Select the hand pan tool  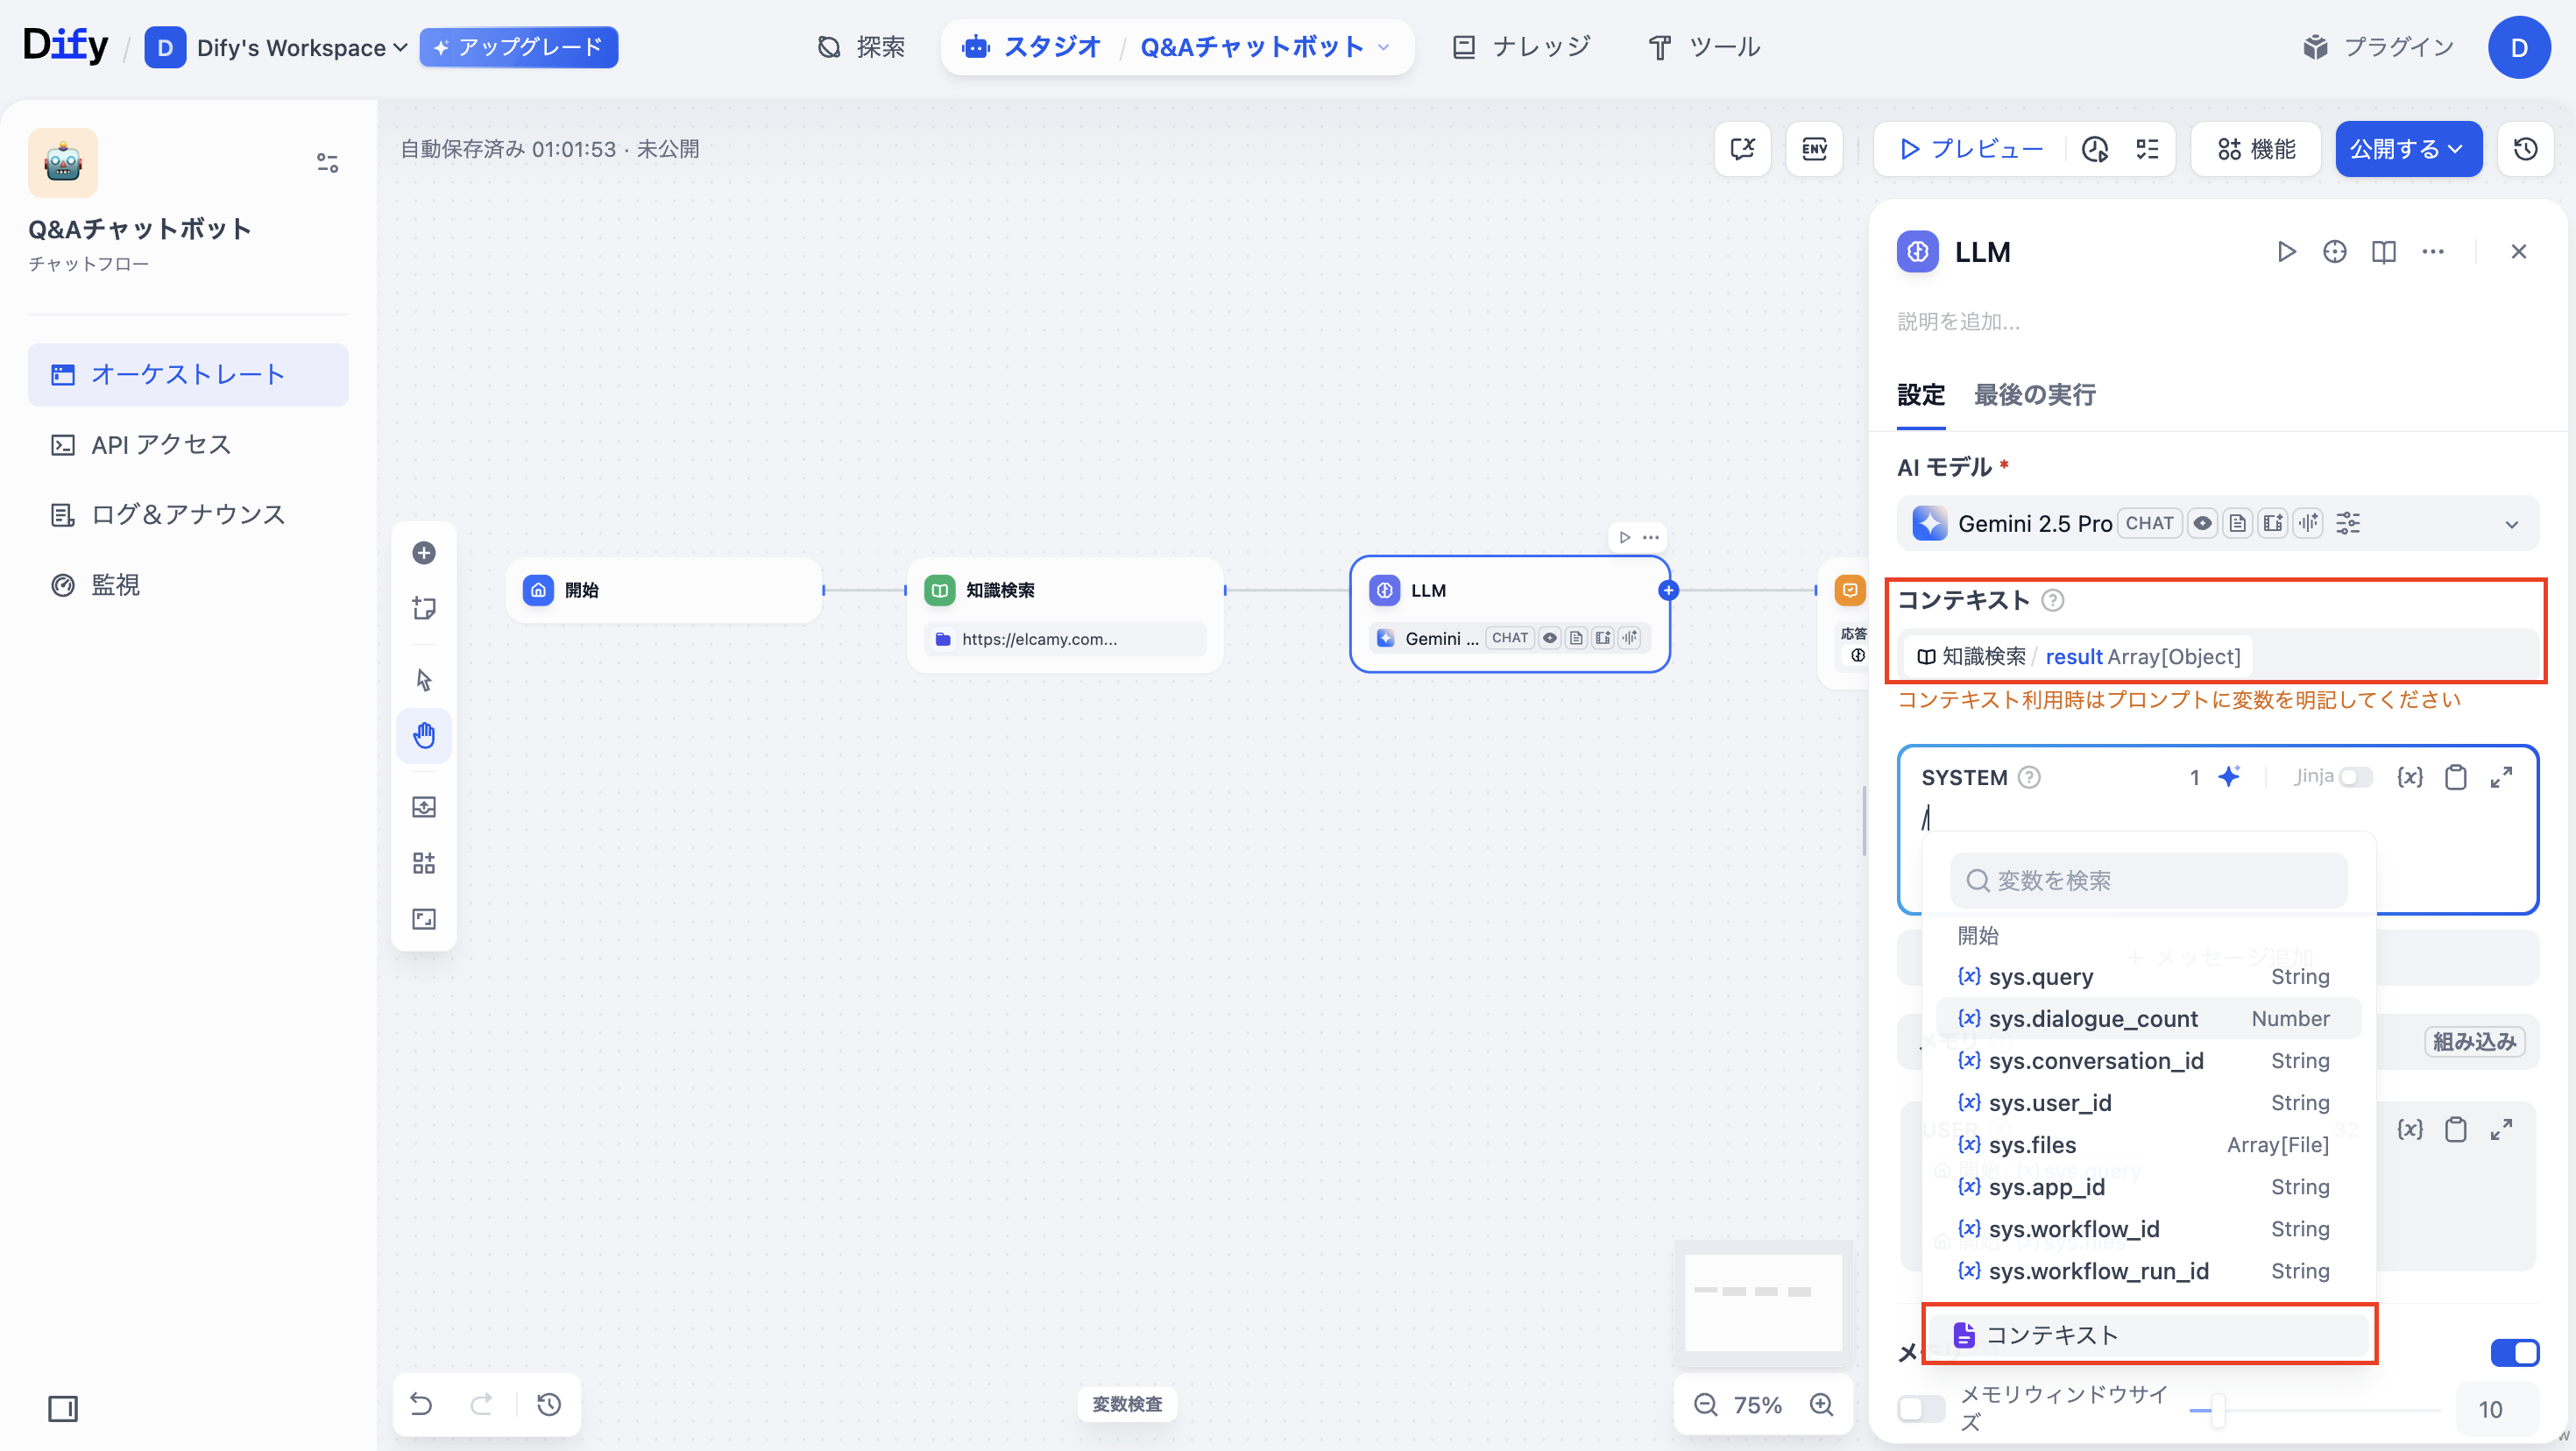click(x=424, y=736)
